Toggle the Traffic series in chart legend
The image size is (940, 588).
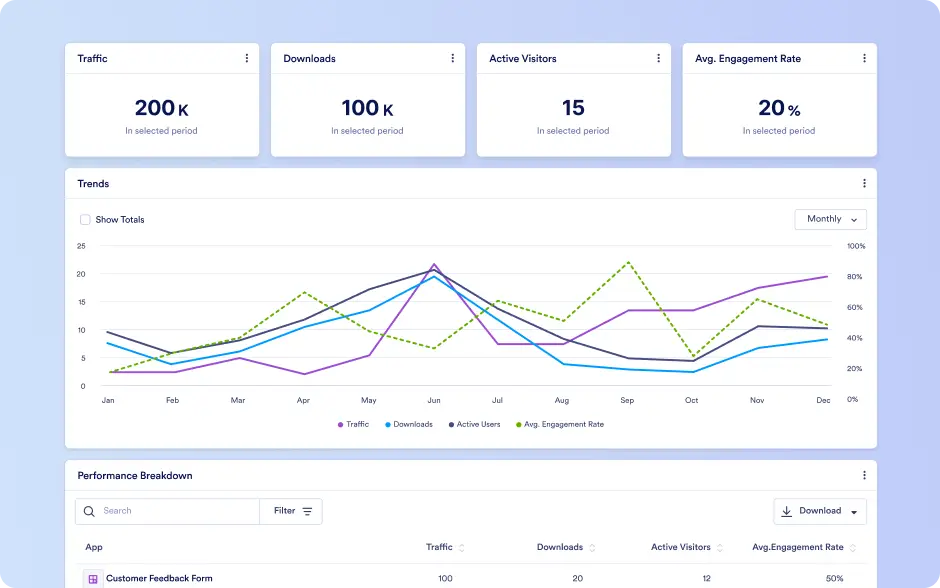click(353, 424)
